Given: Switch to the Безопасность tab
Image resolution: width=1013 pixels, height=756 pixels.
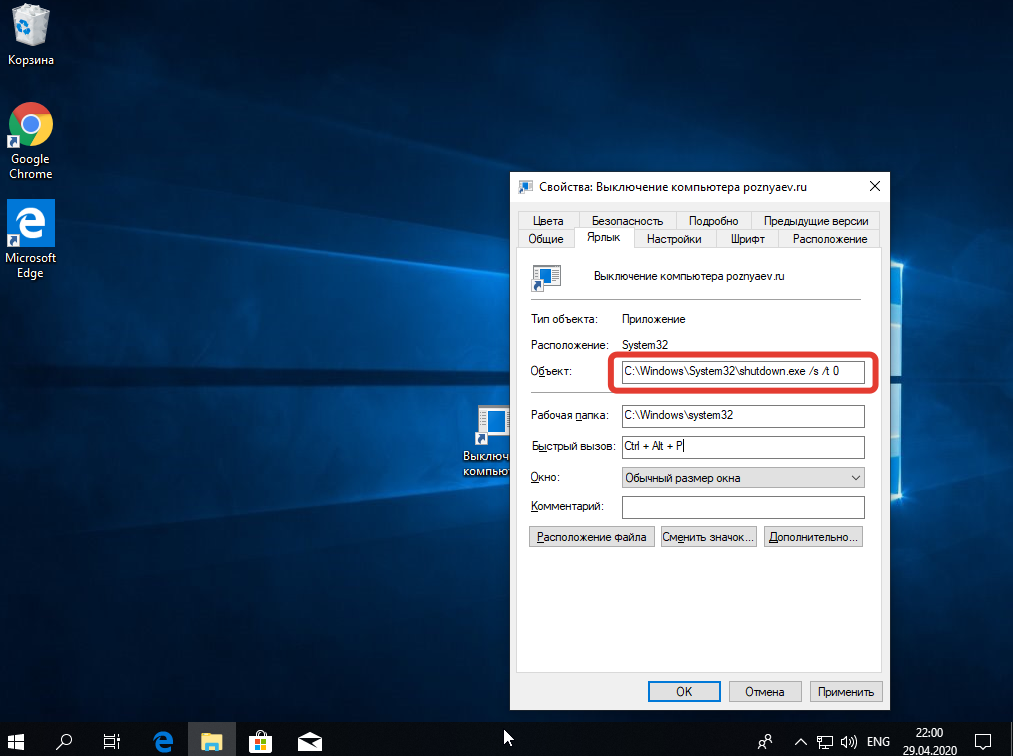Looking at the screenshot, I should (x=627, y=221).
